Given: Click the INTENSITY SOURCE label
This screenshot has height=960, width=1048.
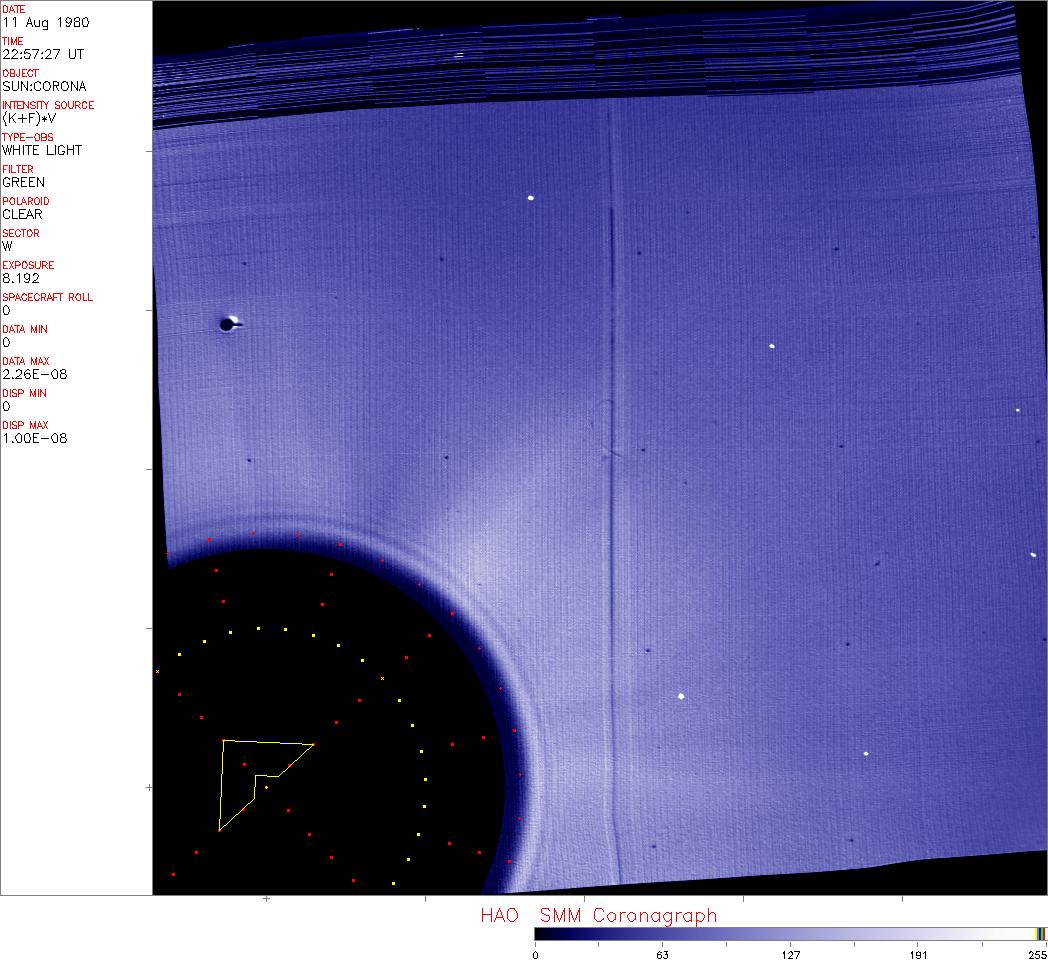Looking at the screenshot, I should click(48, 105).
